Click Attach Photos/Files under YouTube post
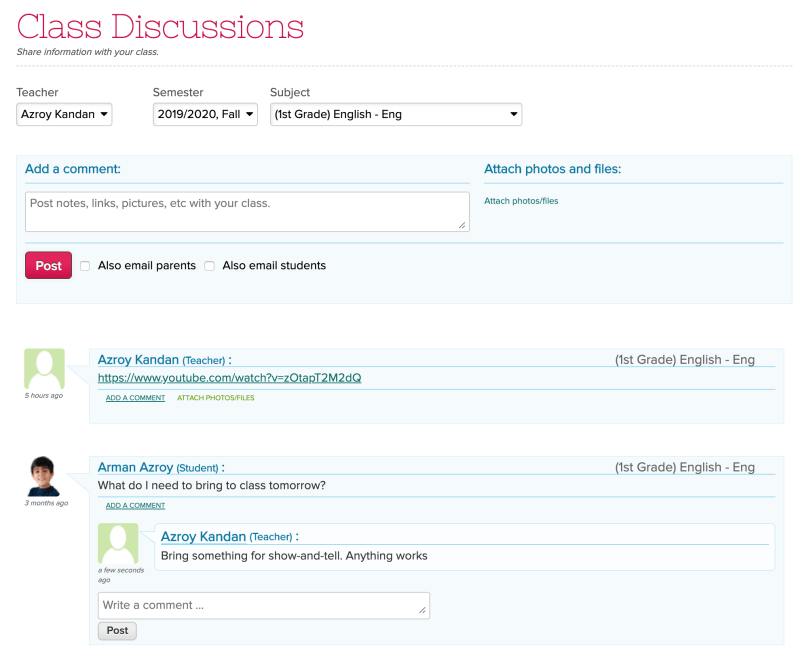The height and width of the screenshot is (659, 809). (x=216, y=398)
